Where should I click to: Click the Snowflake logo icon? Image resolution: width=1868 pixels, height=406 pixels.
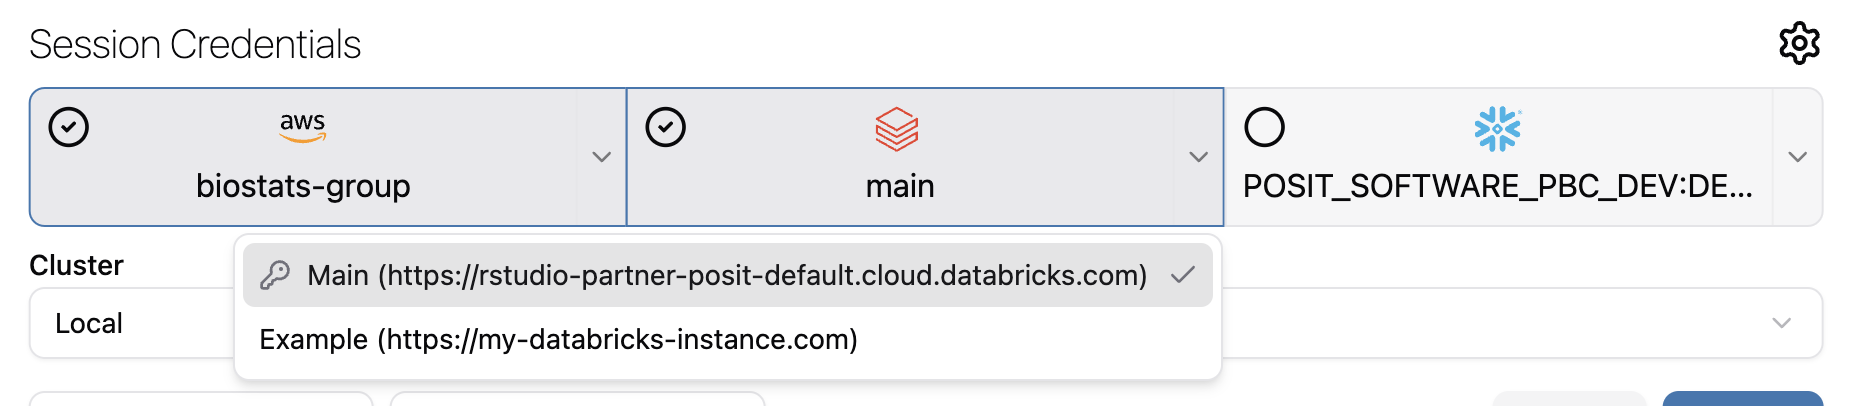[1497, 129]
